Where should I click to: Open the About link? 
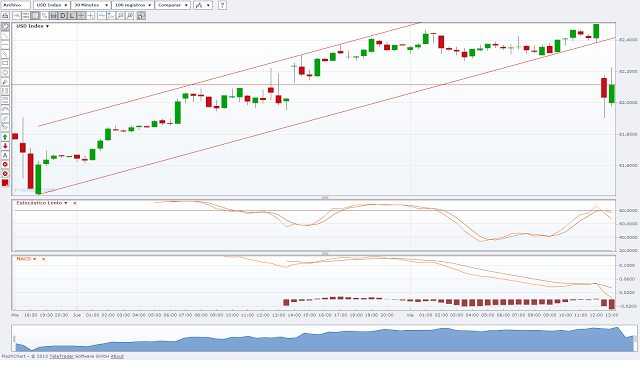pos(117,356)
